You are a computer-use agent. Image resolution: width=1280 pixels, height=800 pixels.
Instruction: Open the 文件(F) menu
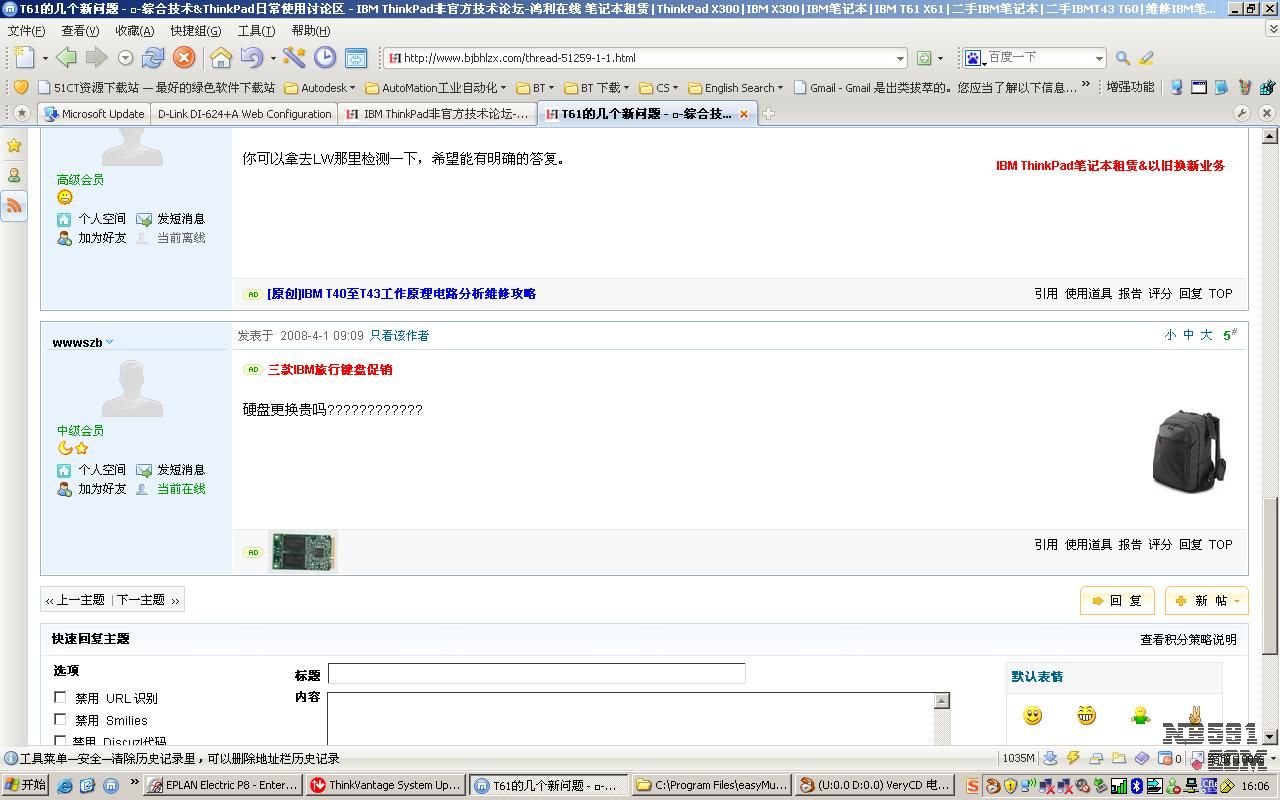coord(26,31)
